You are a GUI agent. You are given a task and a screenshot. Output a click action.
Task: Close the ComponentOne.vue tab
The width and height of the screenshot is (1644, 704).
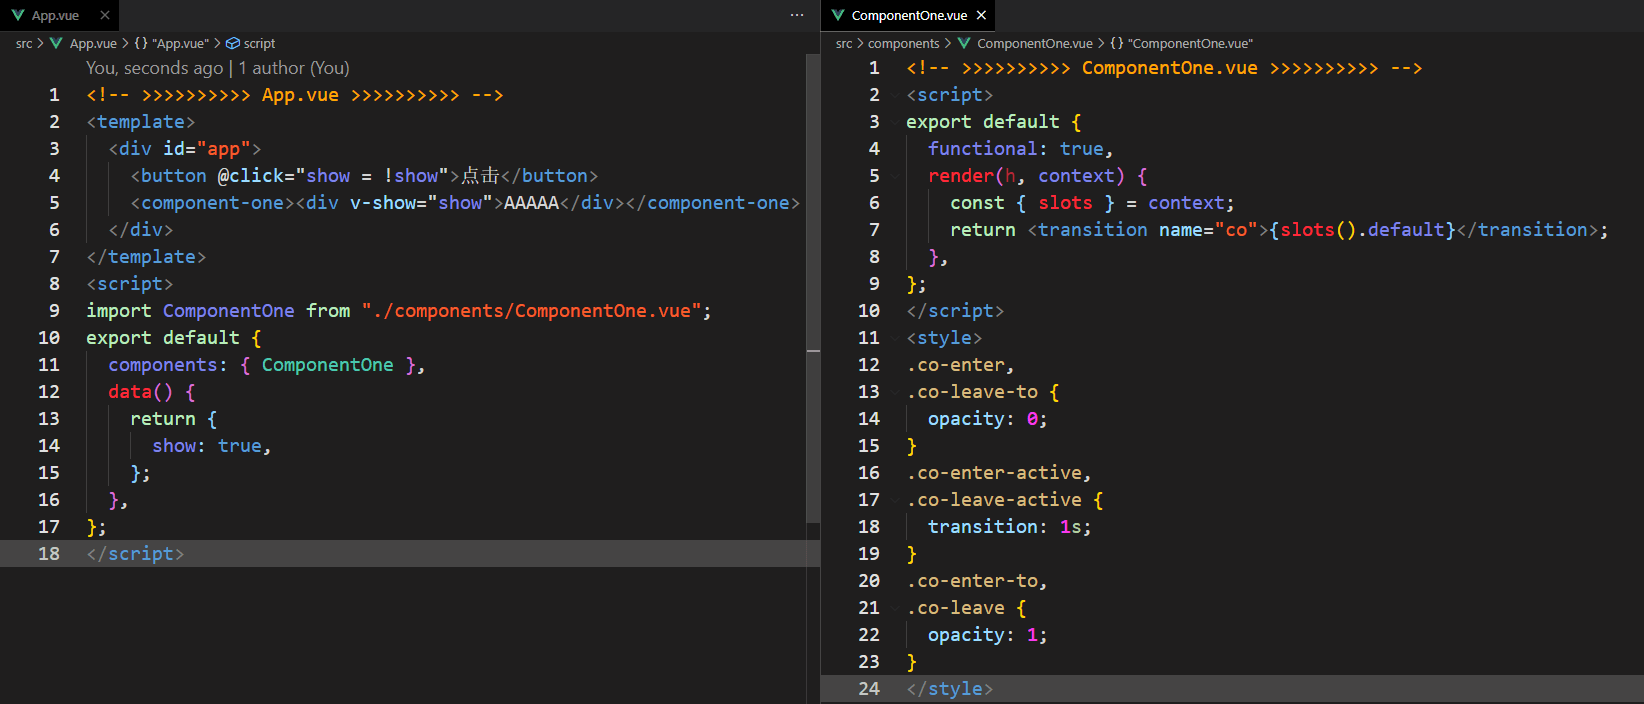click(982, 15)
